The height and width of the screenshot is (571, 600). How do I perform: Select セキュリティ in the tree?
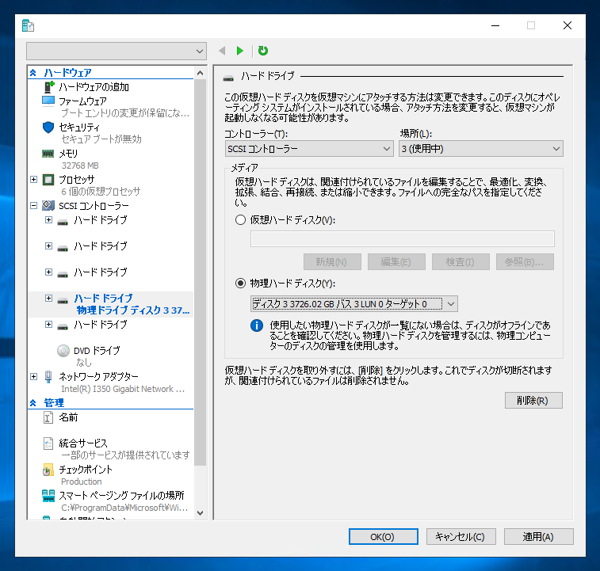point(79,127)
